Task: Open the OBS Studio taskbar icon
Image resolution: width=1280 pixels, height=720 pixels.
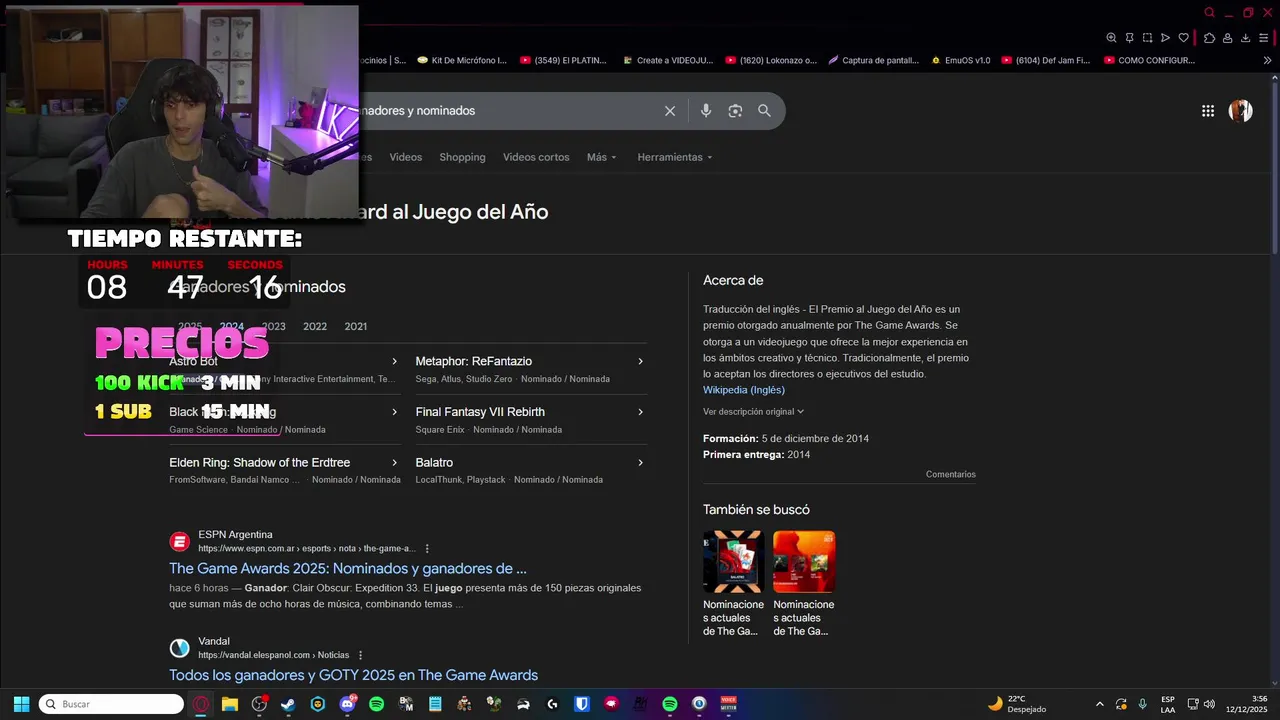Action: coord(259,704)
